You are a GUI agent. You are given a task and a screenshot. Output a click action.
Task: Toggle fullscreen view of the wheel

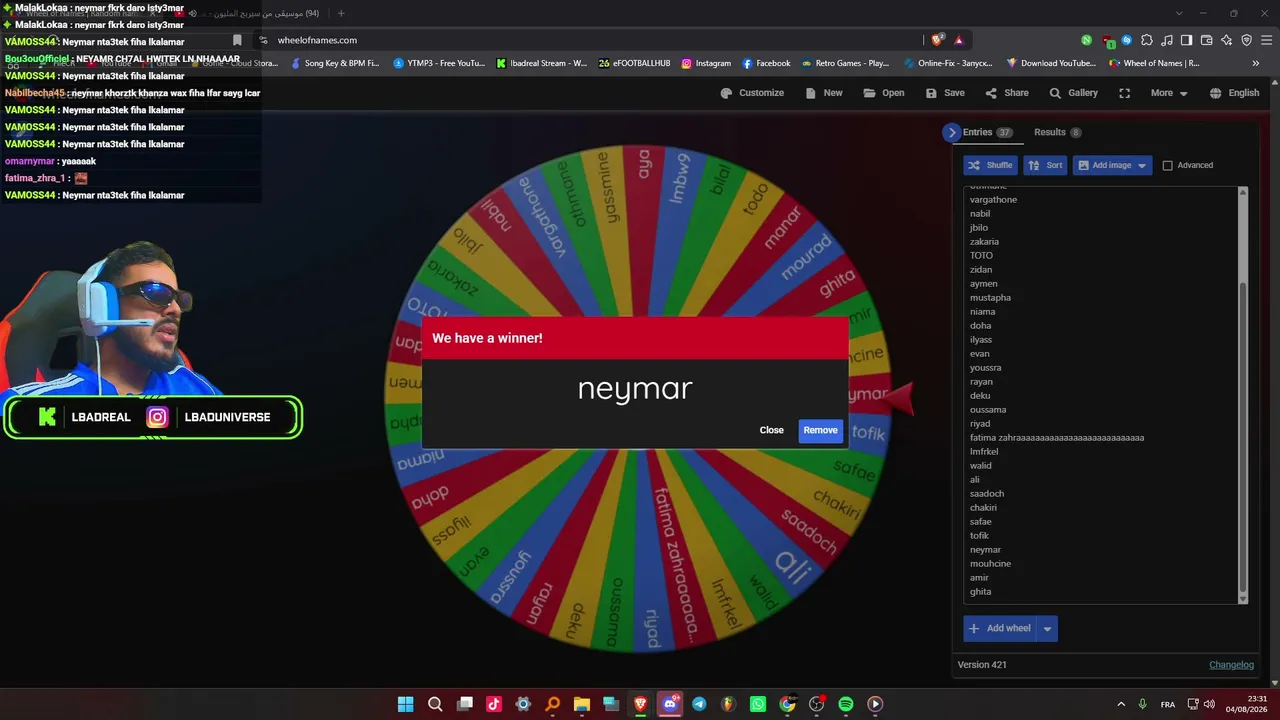pos(1125,93)
